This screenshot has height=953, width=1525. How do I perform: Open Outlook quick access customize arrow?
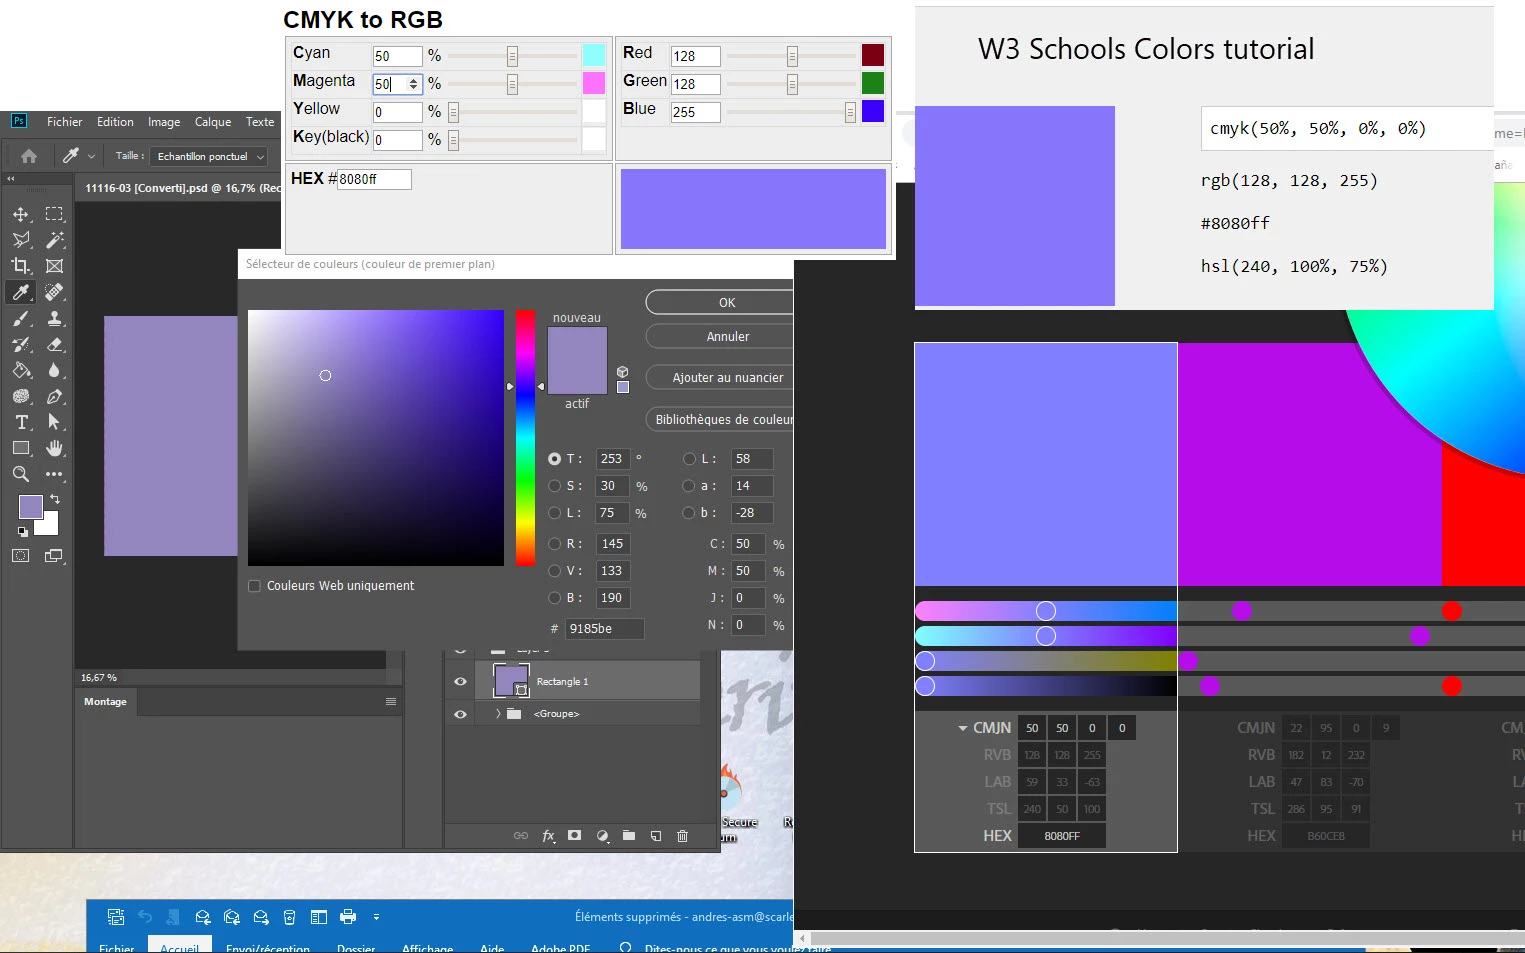pos(376,916)
